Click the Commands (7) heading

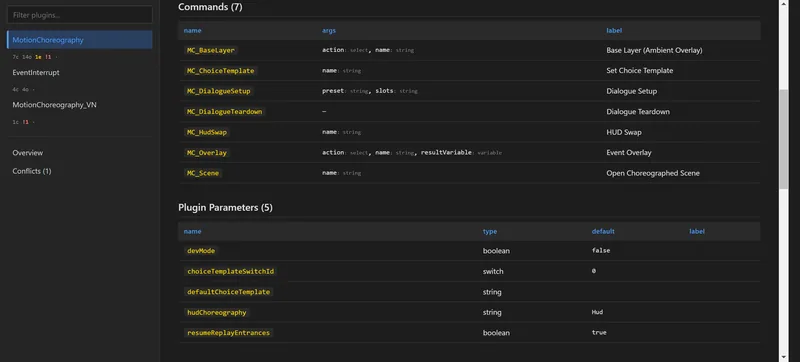[x=210, y=7]
